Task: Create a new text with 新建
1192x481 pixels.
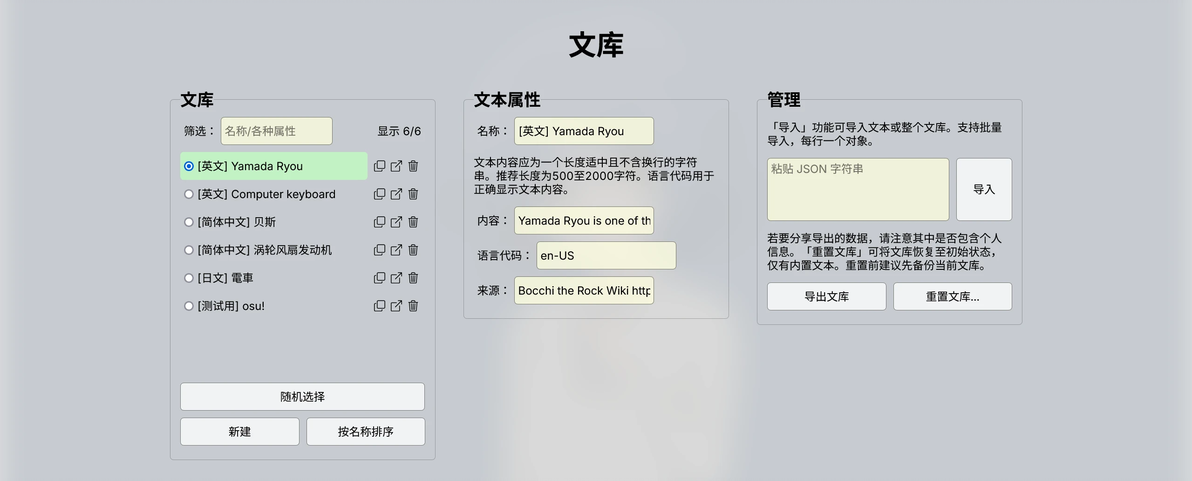Action: (x=239, y=432)
